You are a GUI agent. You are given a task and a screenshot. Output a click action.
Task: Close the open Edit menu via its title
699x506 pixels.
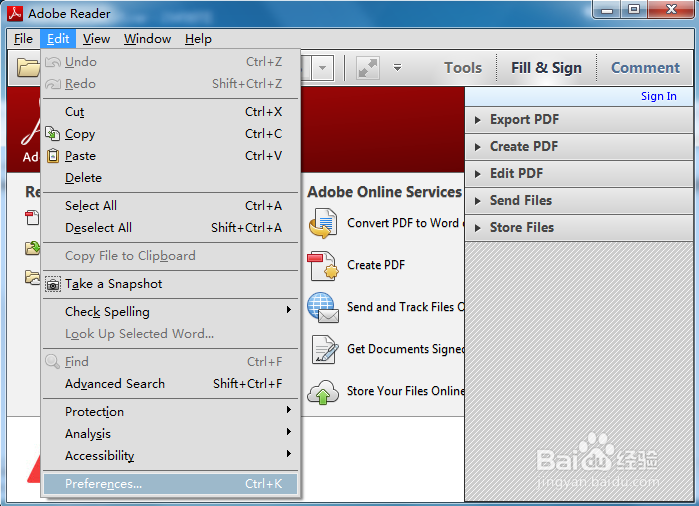coord(58,39)
